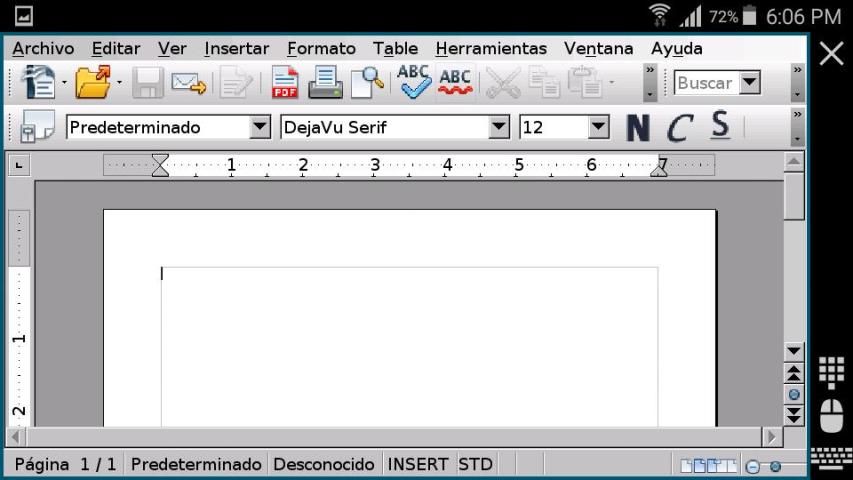This screenshot has height=480, width=853.
Task: Open the font size 12 dropdown
Action: [598, 127]
